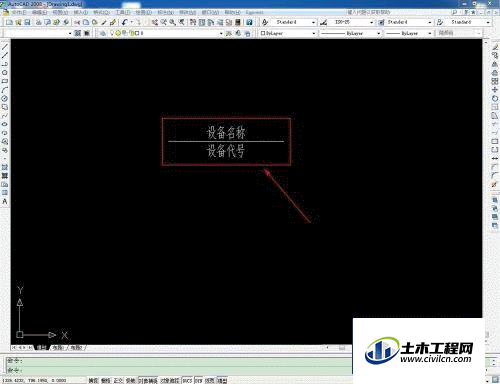Toggle Polar tracking (极轴) in status bar

[x=130, y=380]
